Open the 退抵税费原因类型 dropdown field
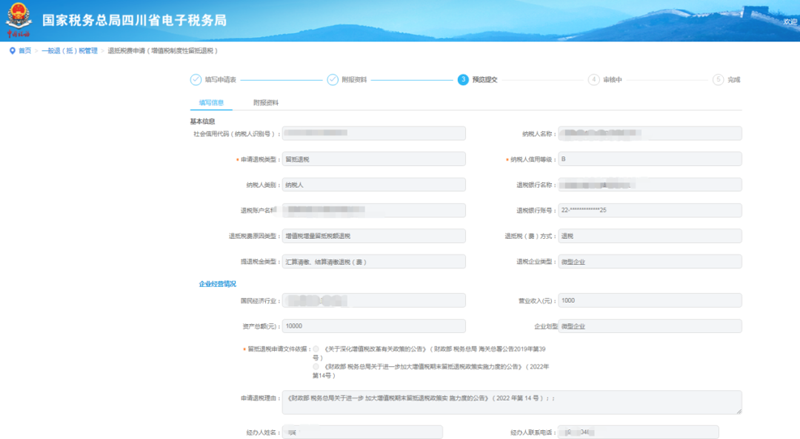This screenshot has height=439, width=800. pyautogui.click(x=372, y=236)
